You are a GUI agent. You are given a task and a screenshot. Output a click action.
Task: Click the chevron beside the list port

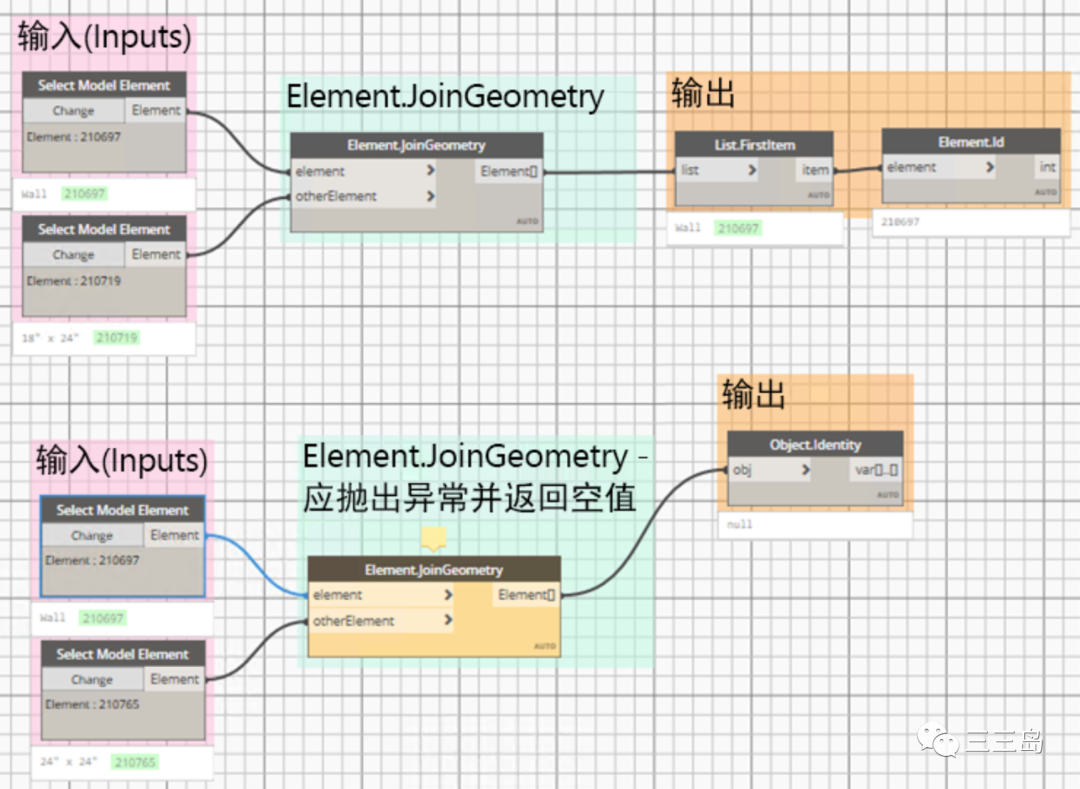752,169
